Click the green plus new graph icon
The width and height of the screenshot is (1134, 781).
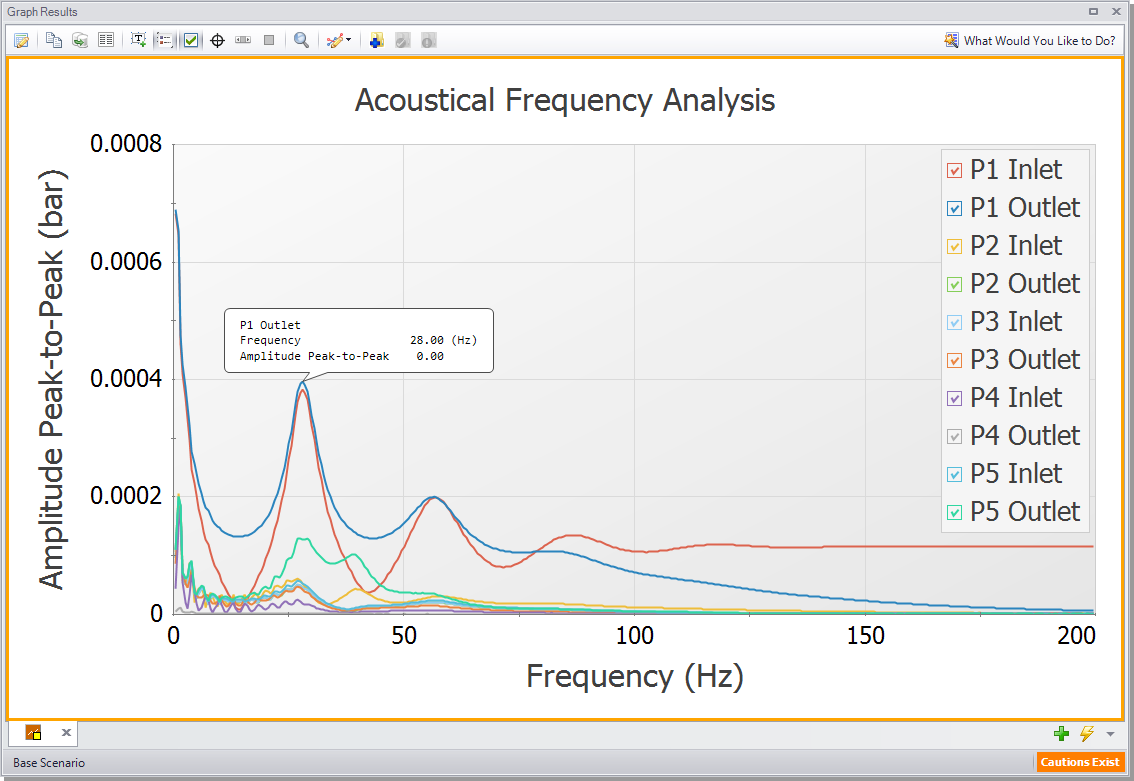point(1062,733)
